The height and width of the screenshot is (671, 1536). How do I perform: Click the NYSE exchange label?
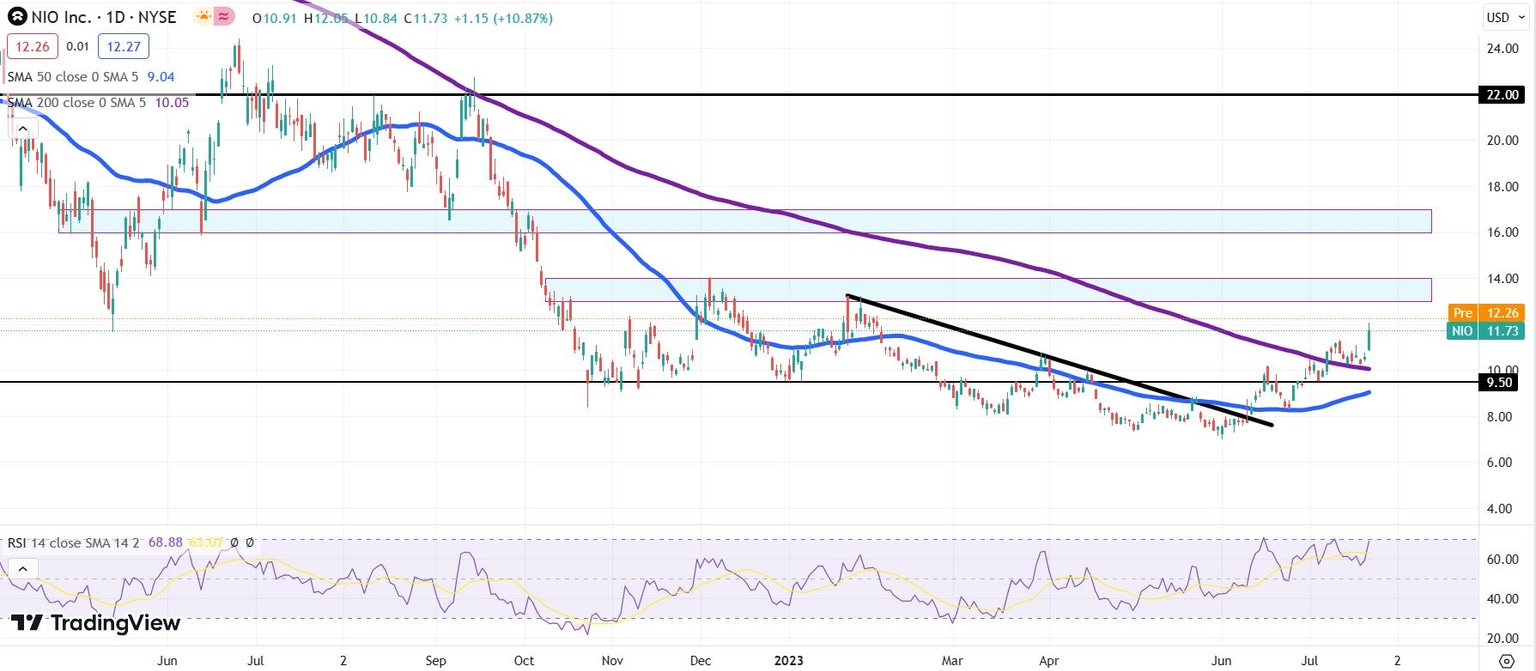pos(158,17)
